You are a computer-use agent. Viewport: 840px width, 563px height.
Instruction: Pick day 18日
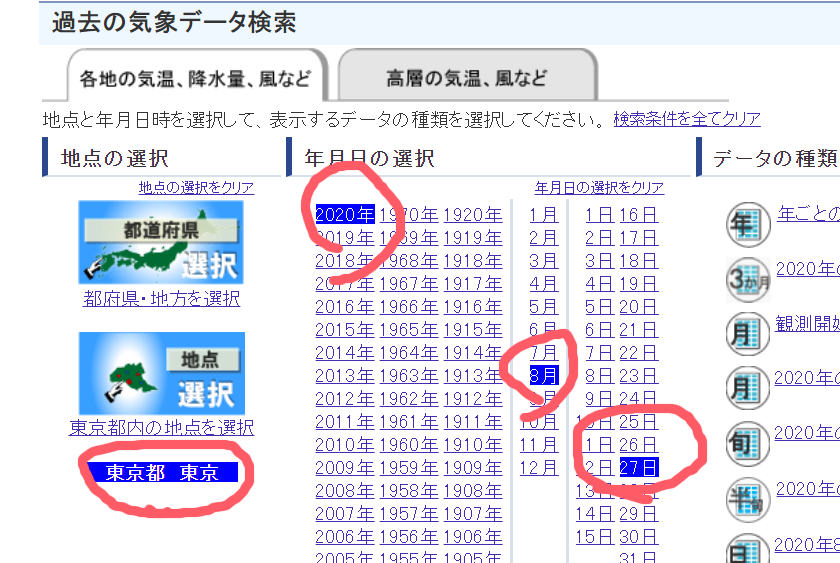click(639, 261)
